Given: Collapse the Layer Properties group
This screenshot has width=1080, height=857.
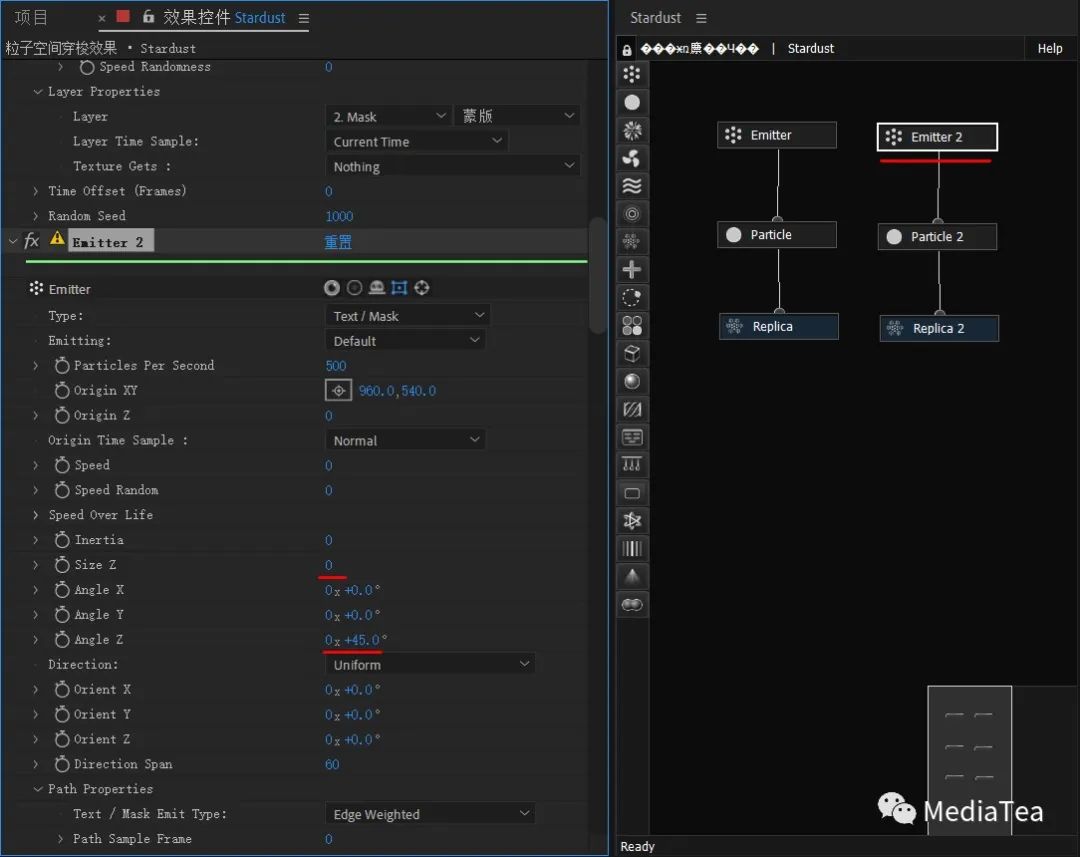Looking at the screenshot, I should point(38,92).
